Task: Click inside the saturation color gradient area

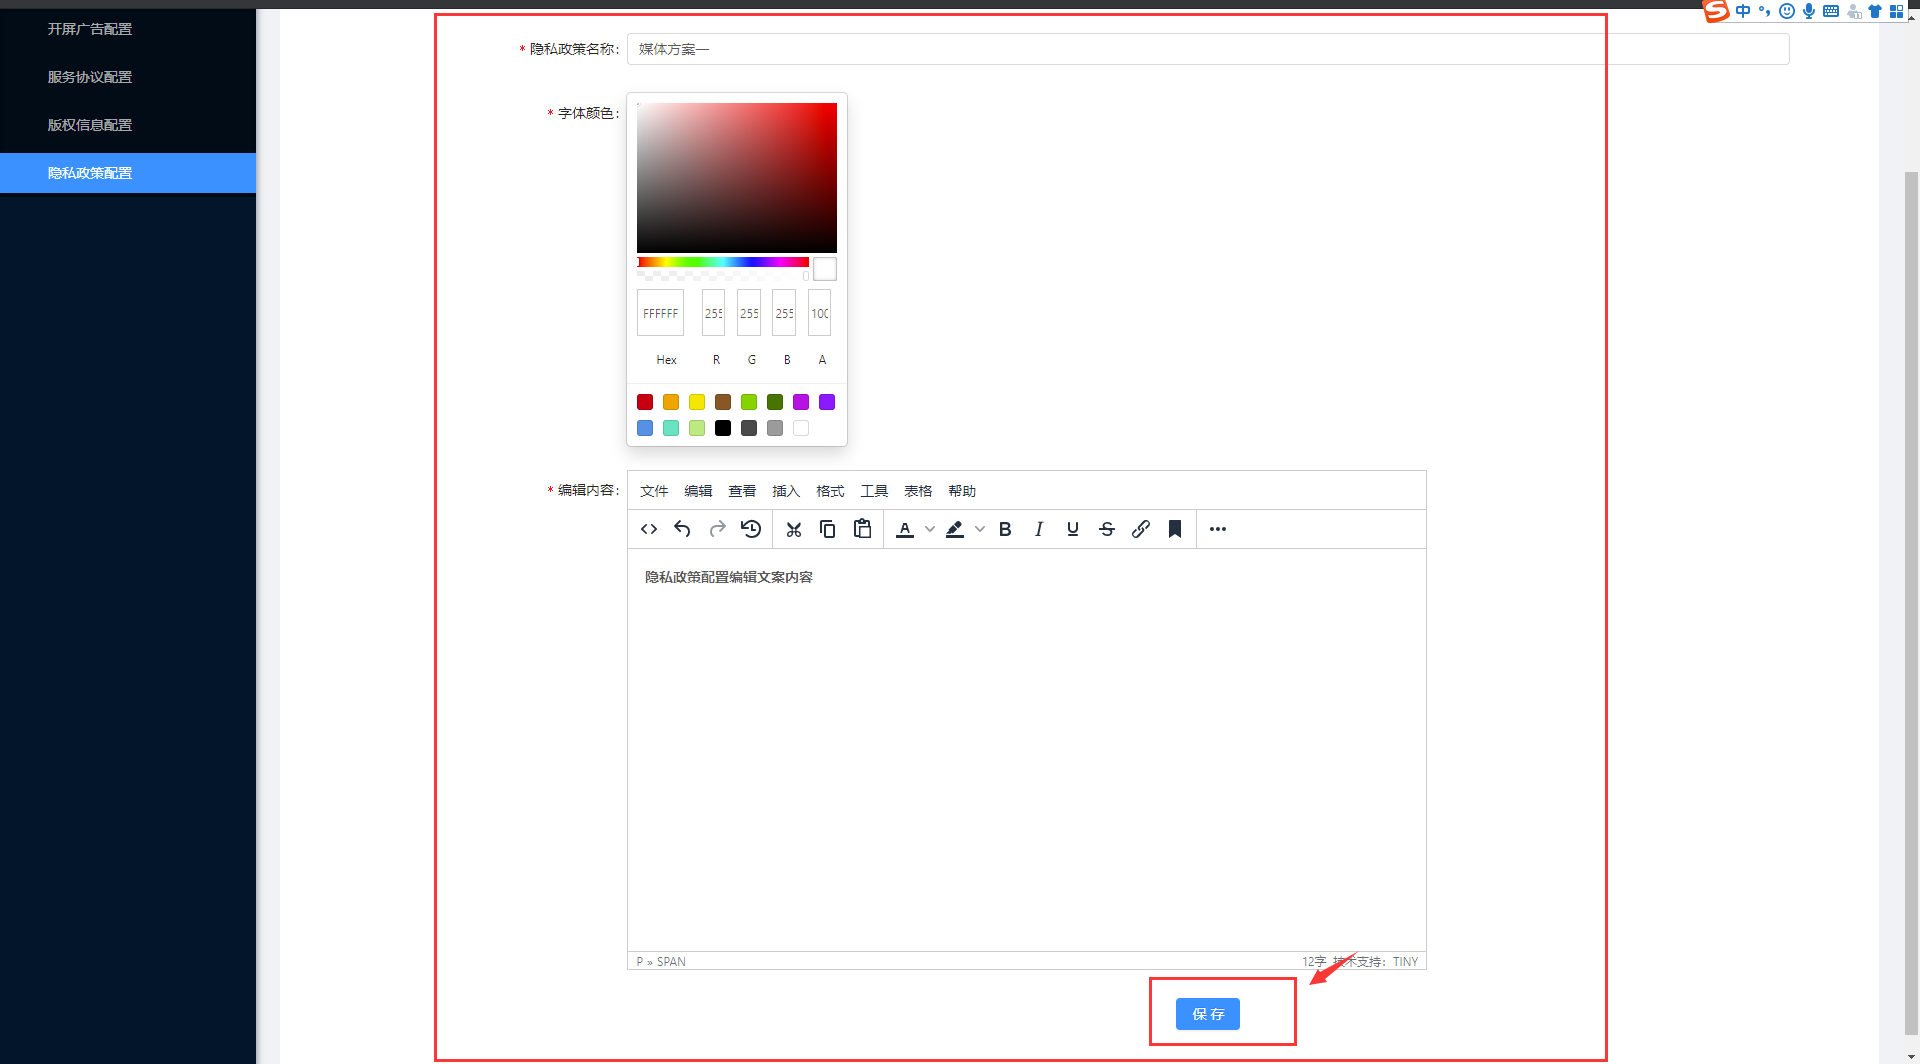Action: click(x=737, y=178)
